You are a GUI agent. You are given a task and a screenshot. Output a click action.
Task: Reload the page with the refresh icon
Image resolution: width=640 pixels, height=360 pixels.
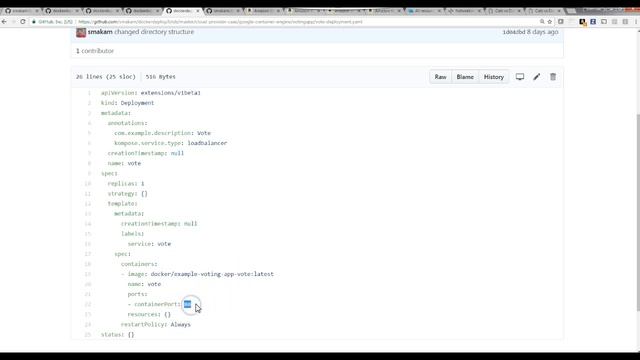23,22
